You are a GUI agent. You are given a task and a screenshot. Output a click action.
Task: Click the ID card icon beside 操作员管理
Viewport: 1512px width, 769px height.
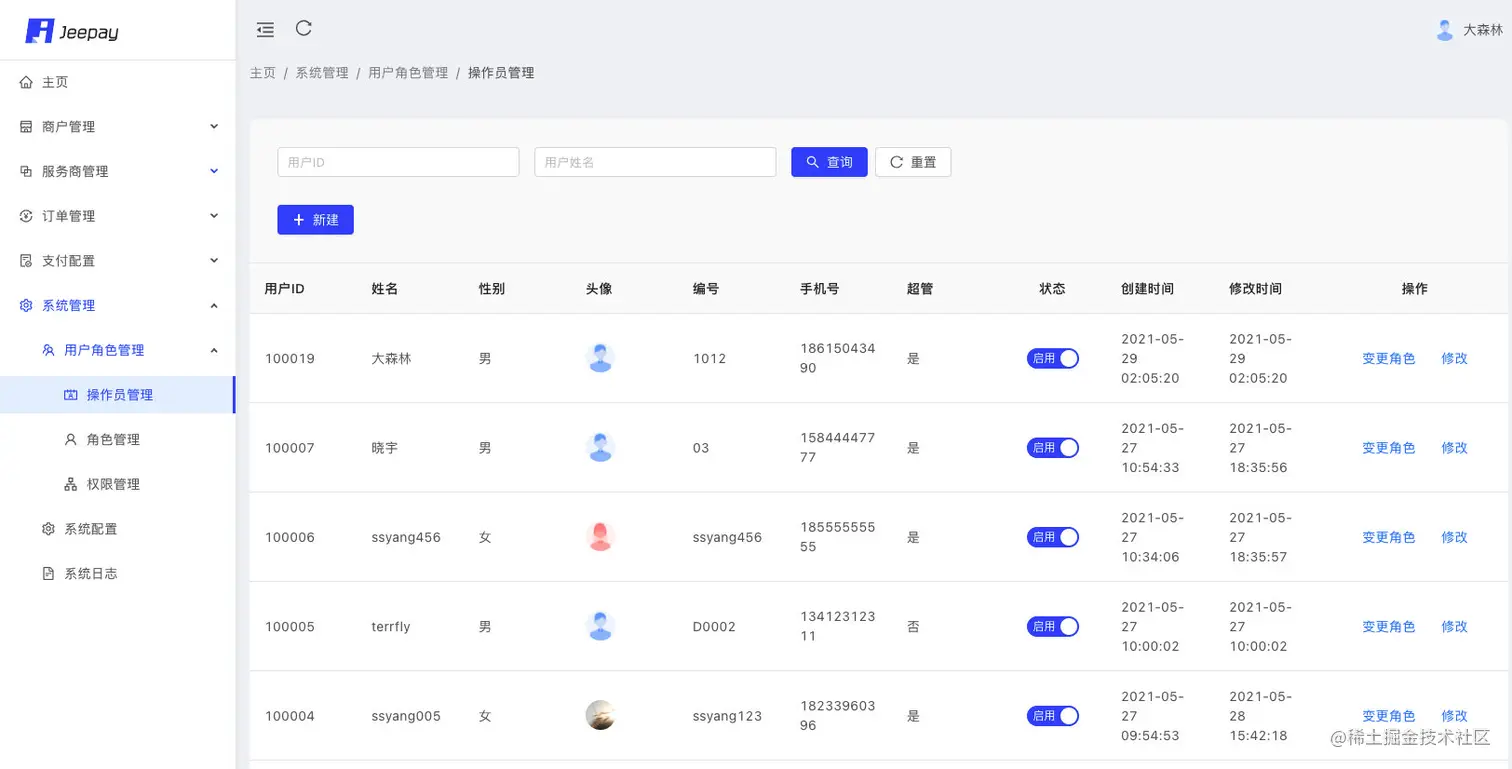pyautogui.click(x=71, y=395)
